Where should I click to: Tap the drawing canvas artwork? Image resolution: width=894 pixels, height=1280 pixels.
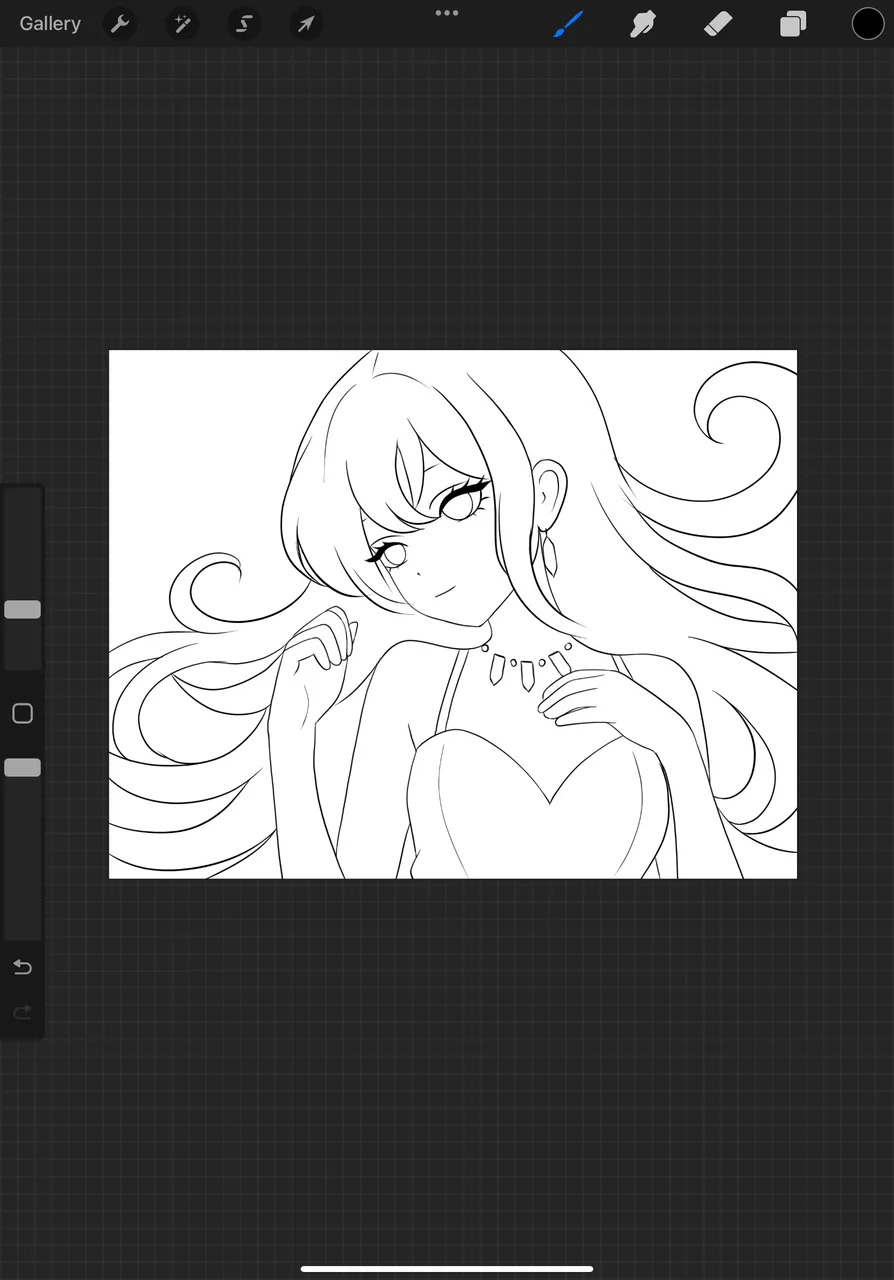click(453, 614)
